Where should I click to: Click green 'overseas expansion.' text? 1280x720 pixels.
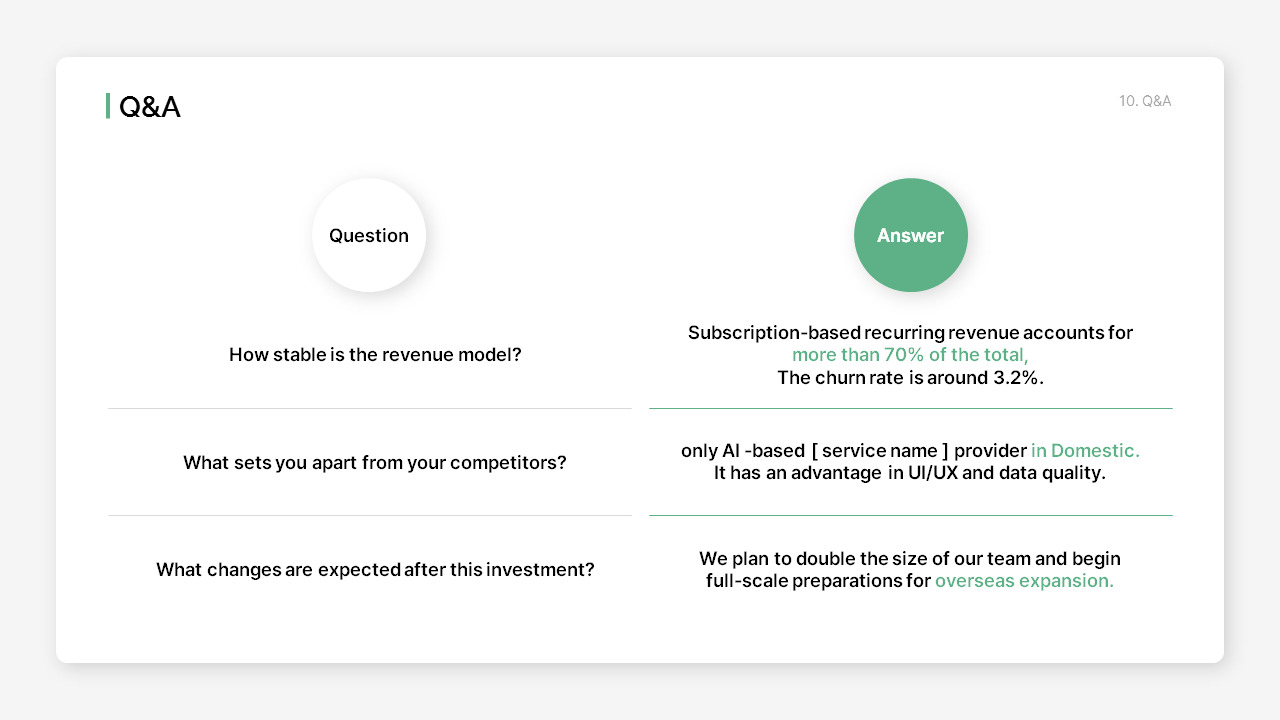1025,581
